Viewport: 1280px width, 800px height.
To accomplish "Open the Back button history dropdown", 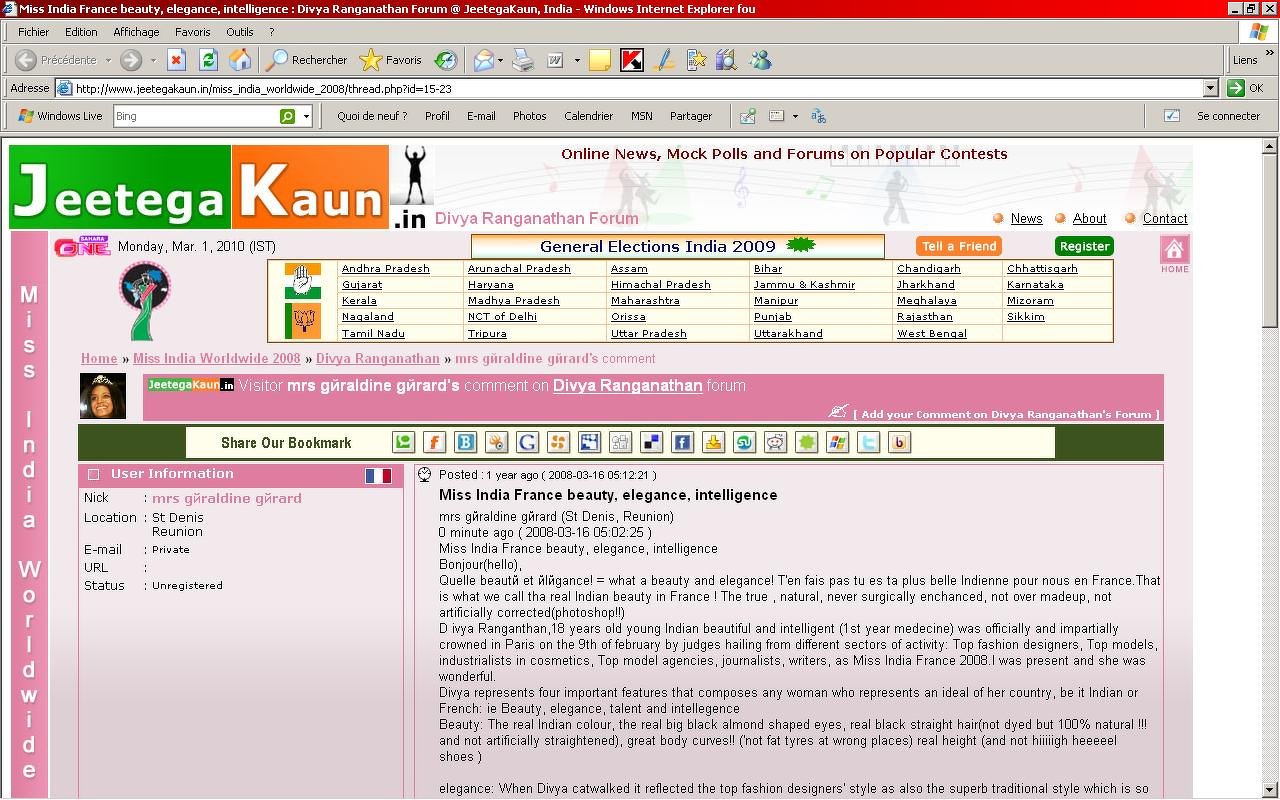I will (108, 60).
